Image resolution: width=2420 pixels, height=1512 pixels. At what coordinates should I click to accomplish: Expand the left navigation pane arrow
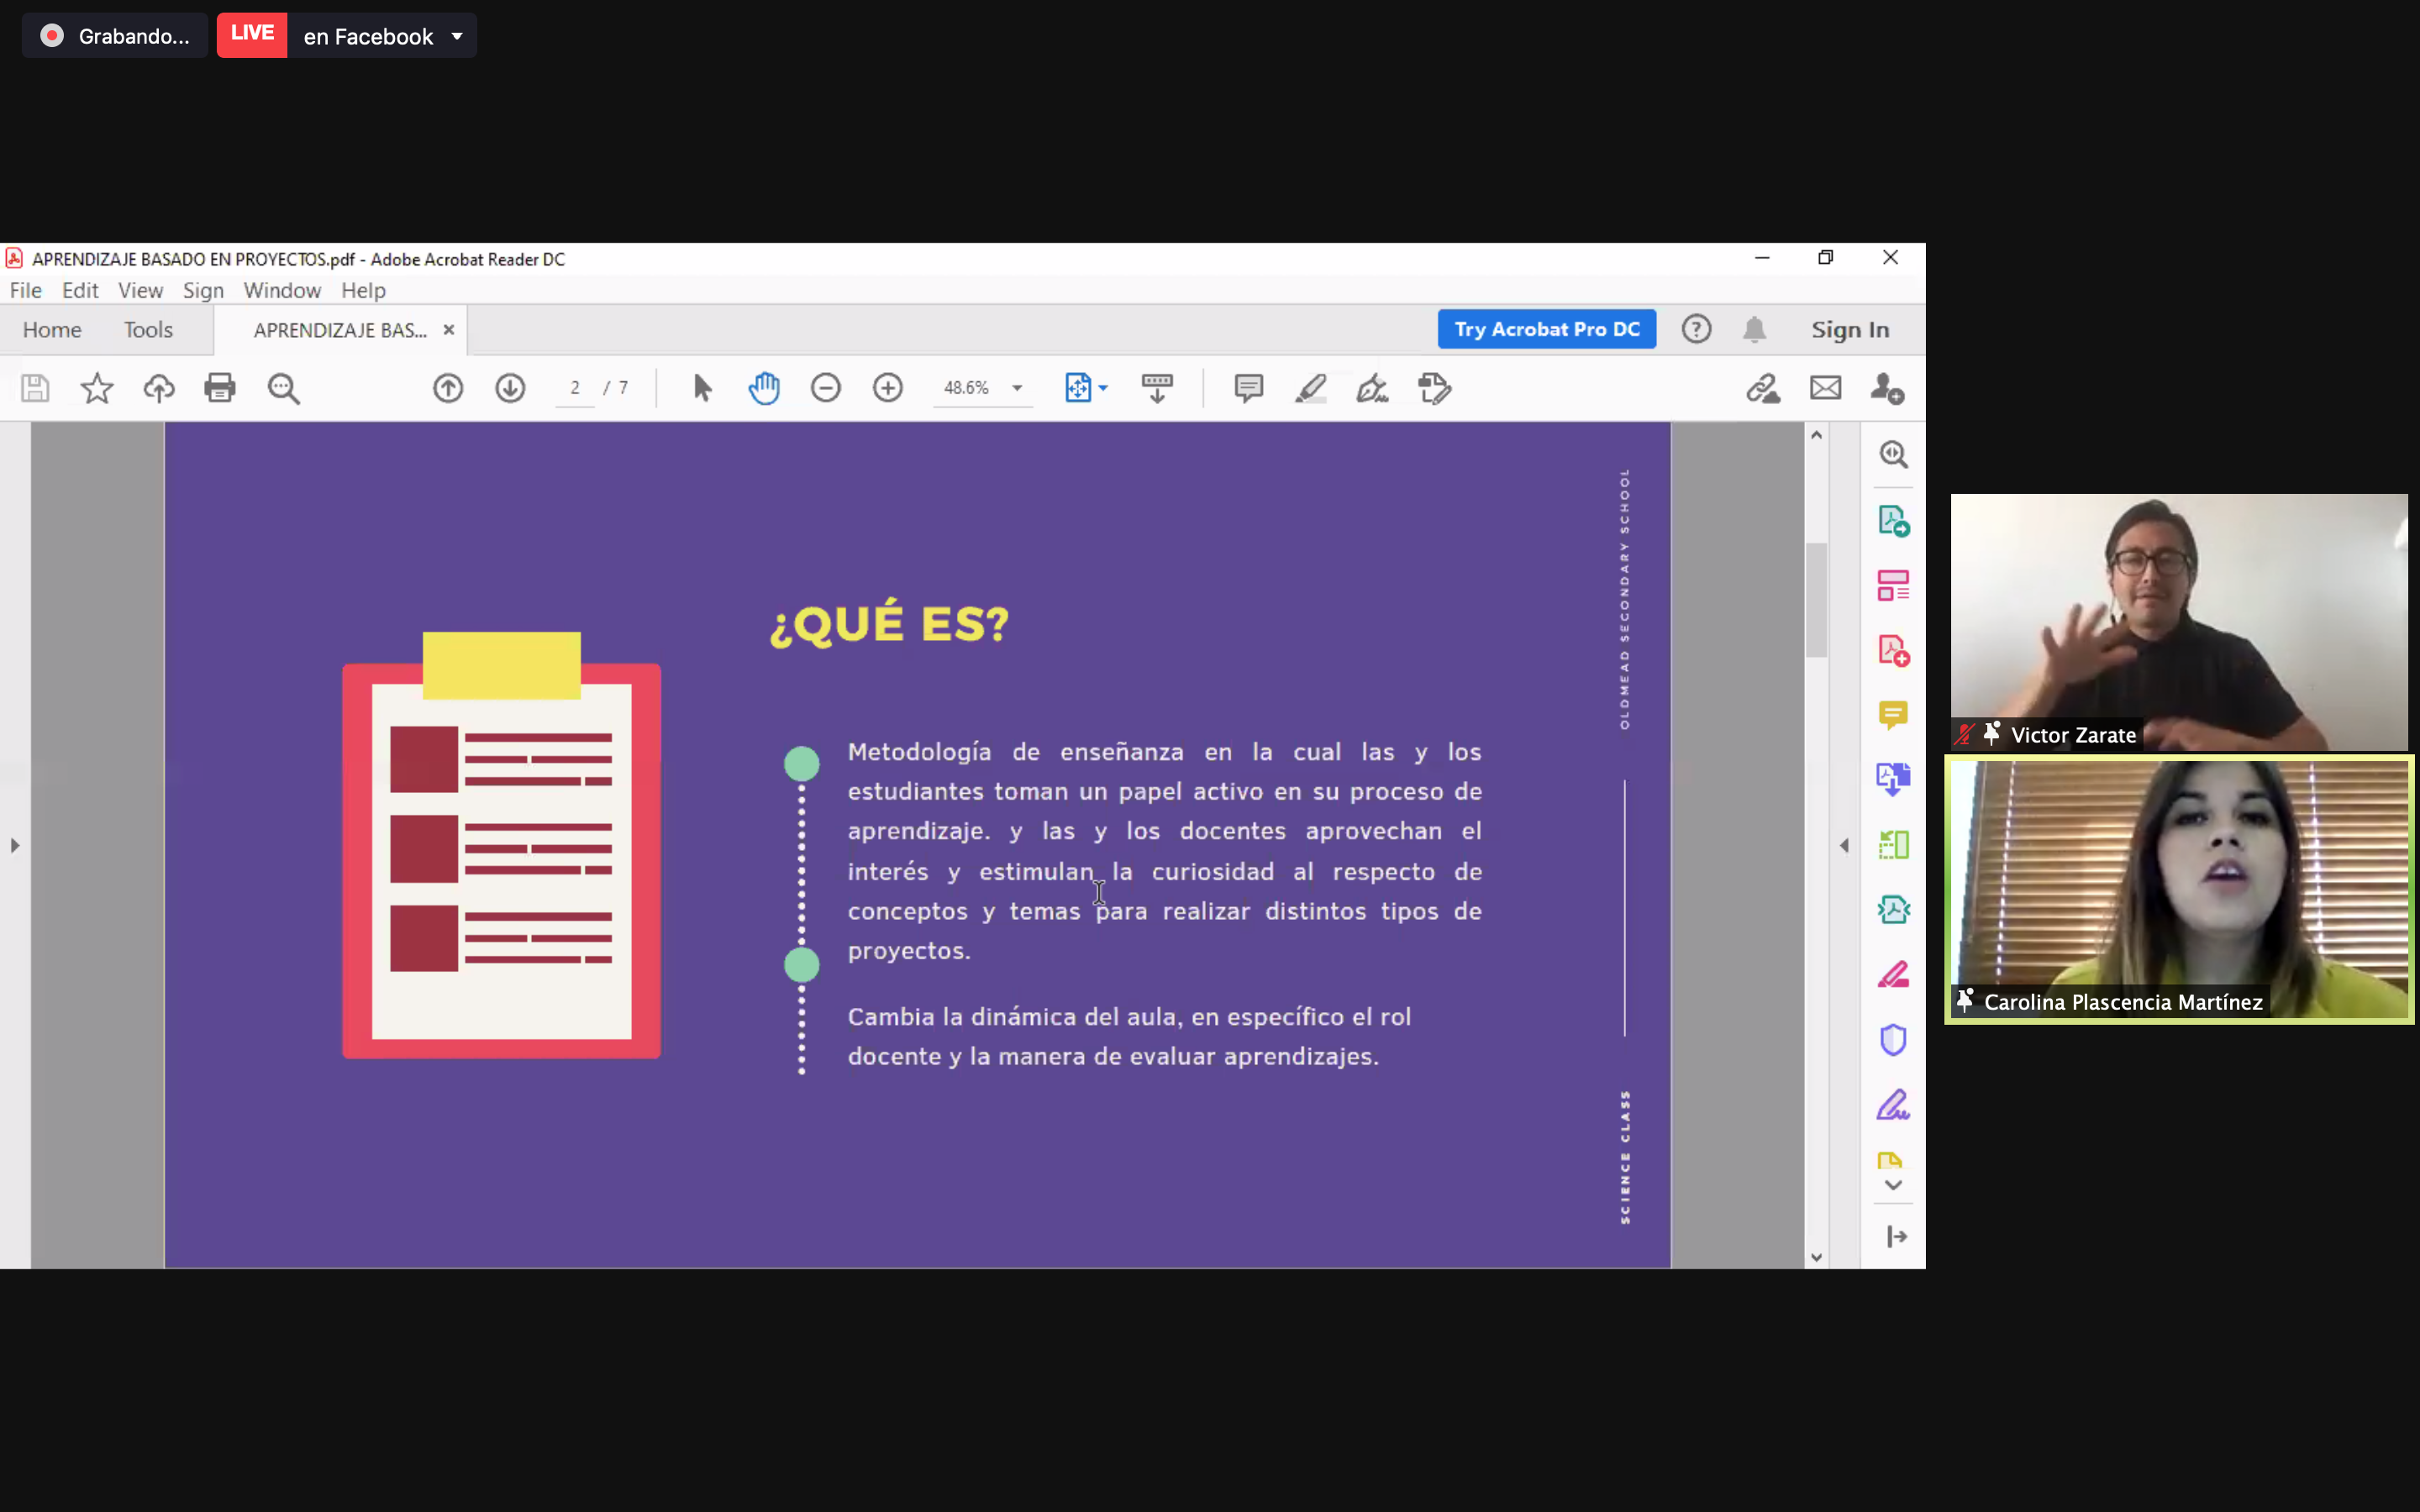point(14,846)
